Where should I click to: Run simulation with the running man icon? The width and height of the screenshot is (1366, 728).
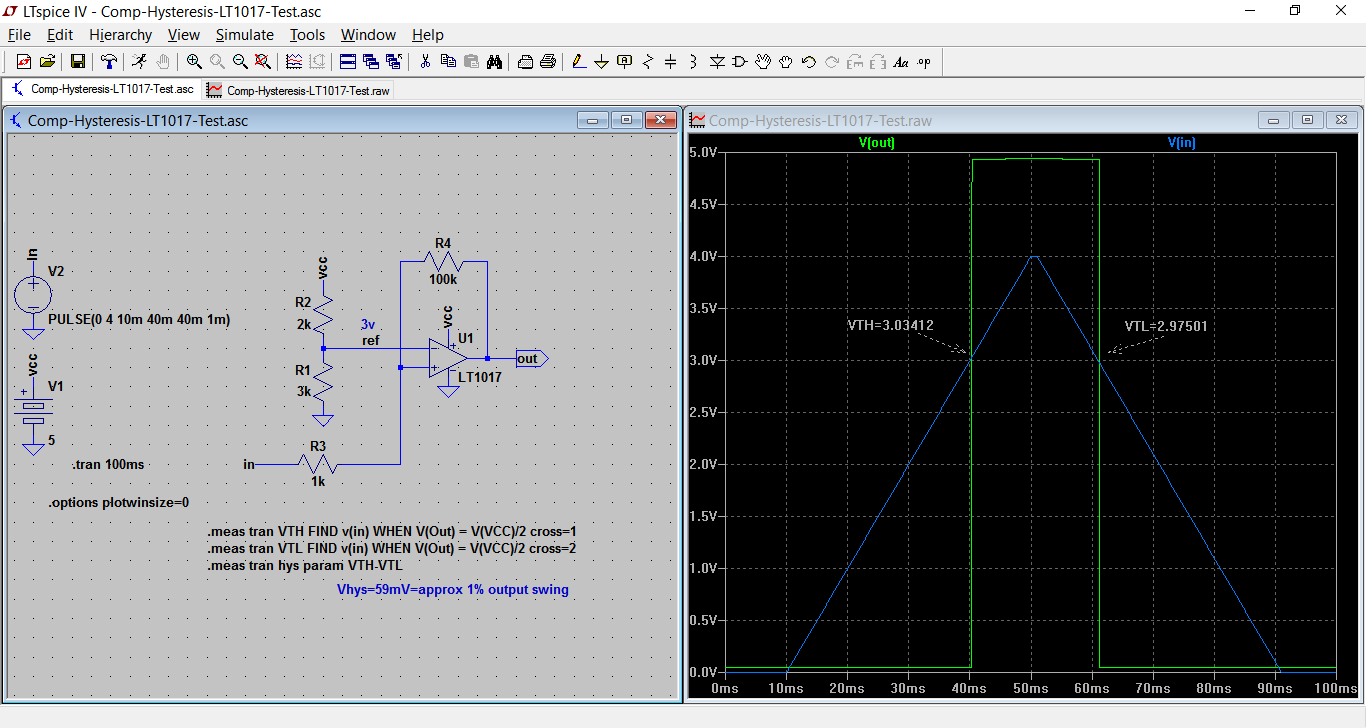139,62
